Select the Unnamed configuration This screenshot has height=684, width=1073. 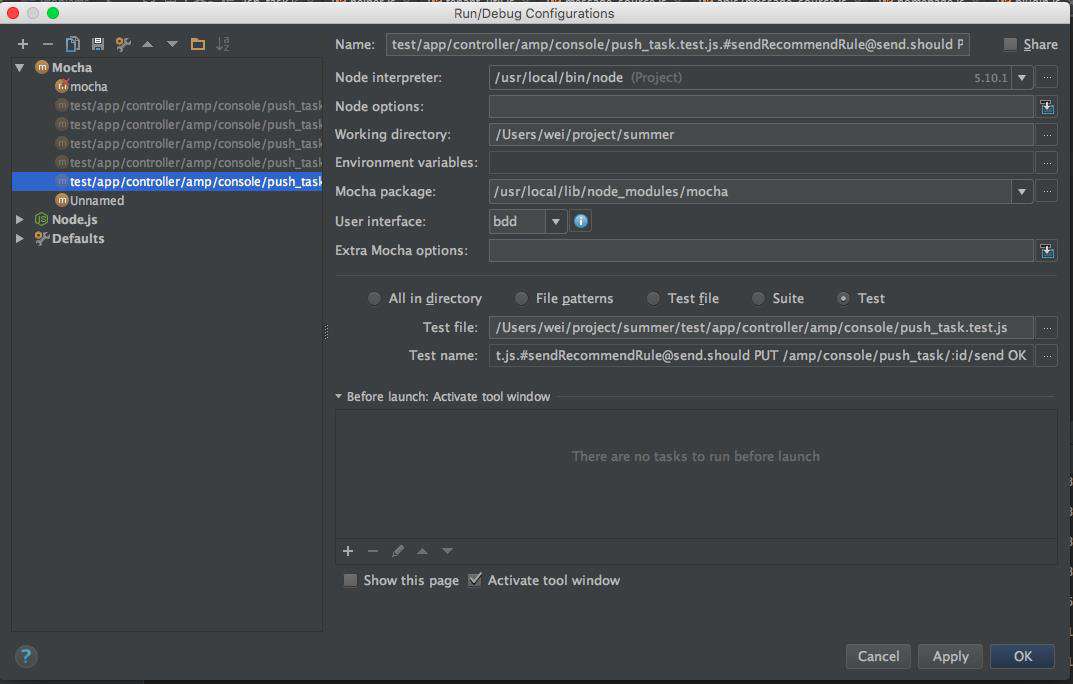97,200
